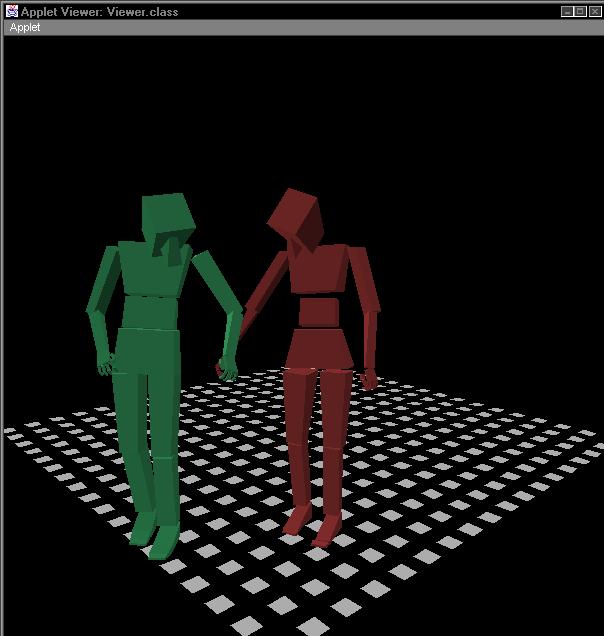Click the red figure's waist block

click(319, 312)
